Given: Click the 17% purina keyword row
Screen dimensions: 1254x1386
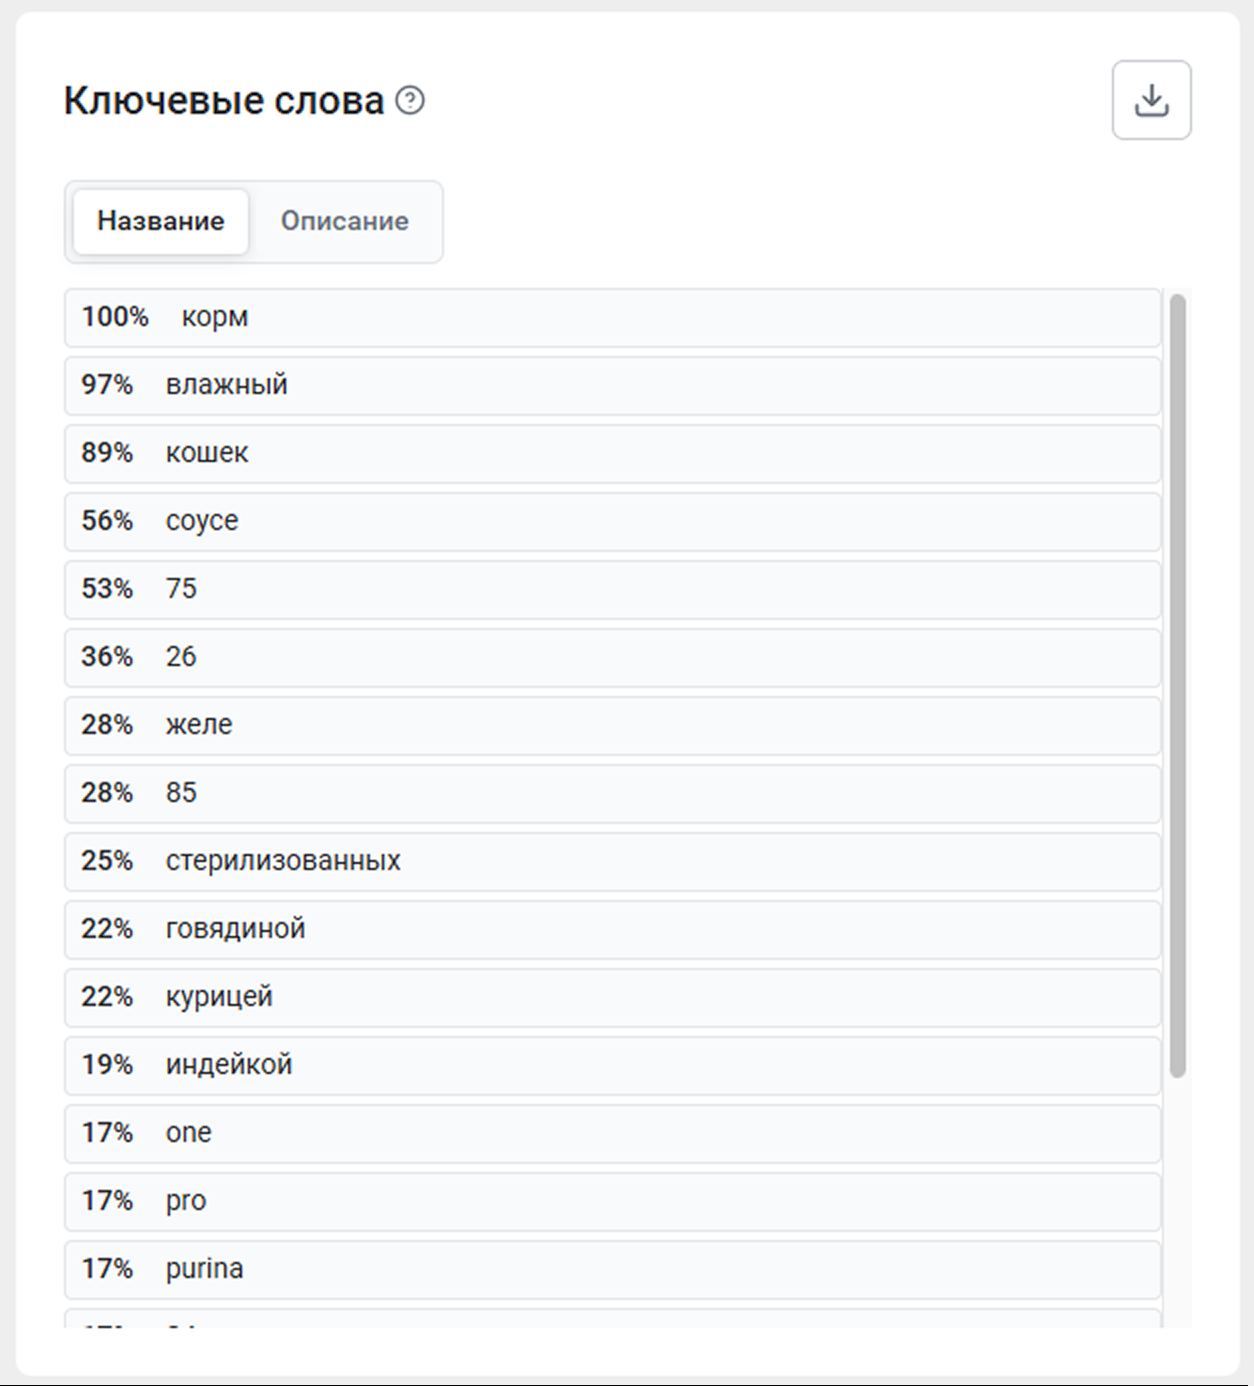Looking at the screenshot, I should tap(612, 1270).
